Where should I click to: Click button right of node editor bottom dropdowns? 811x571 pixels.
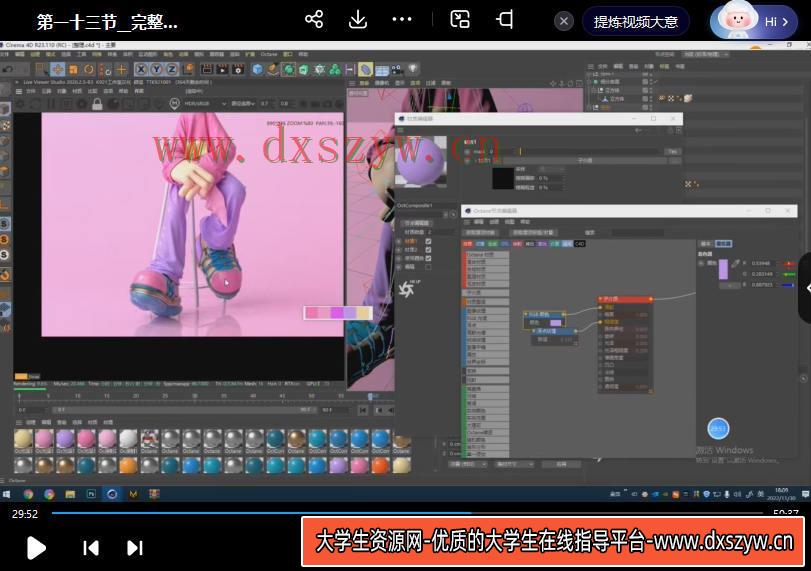(562, 464)
